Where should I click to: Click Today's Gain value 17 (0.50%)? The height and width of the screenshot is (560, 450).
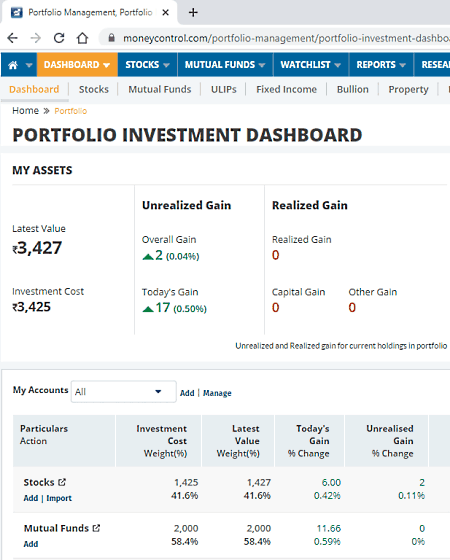point(174,308)
